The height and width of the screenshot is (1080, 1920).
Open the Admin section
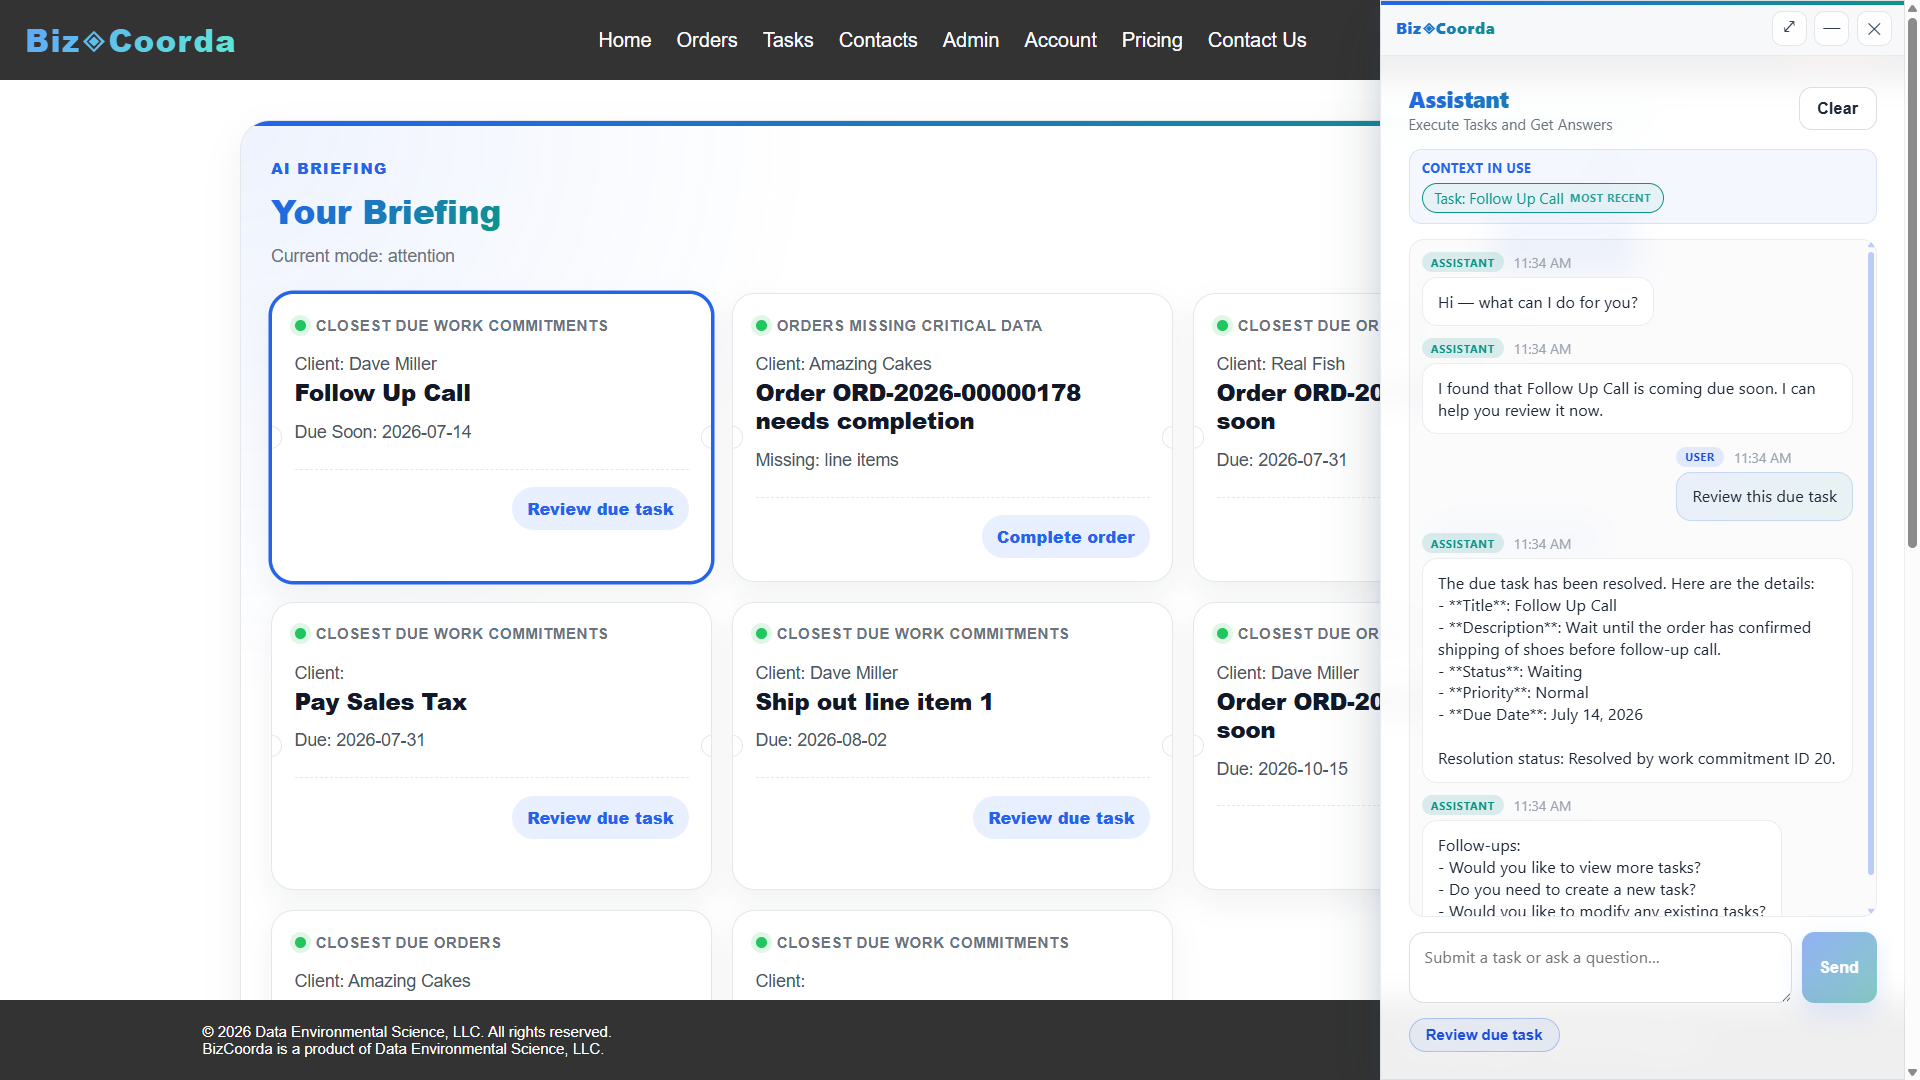point(971,40)
